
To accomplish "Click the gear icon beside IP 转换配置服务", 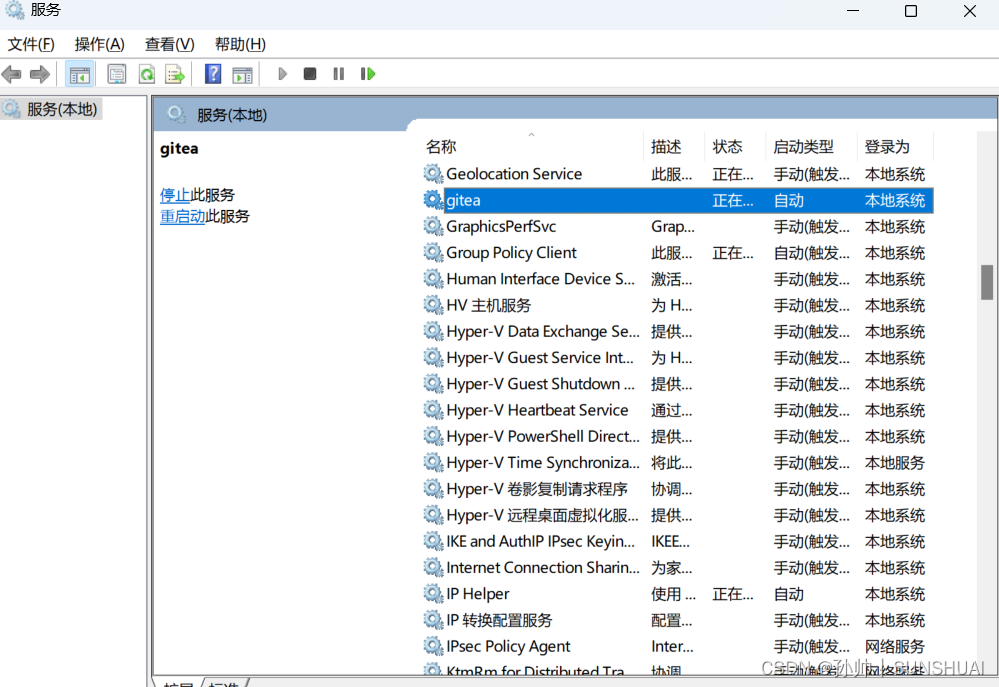I will [x=433, y=619].
